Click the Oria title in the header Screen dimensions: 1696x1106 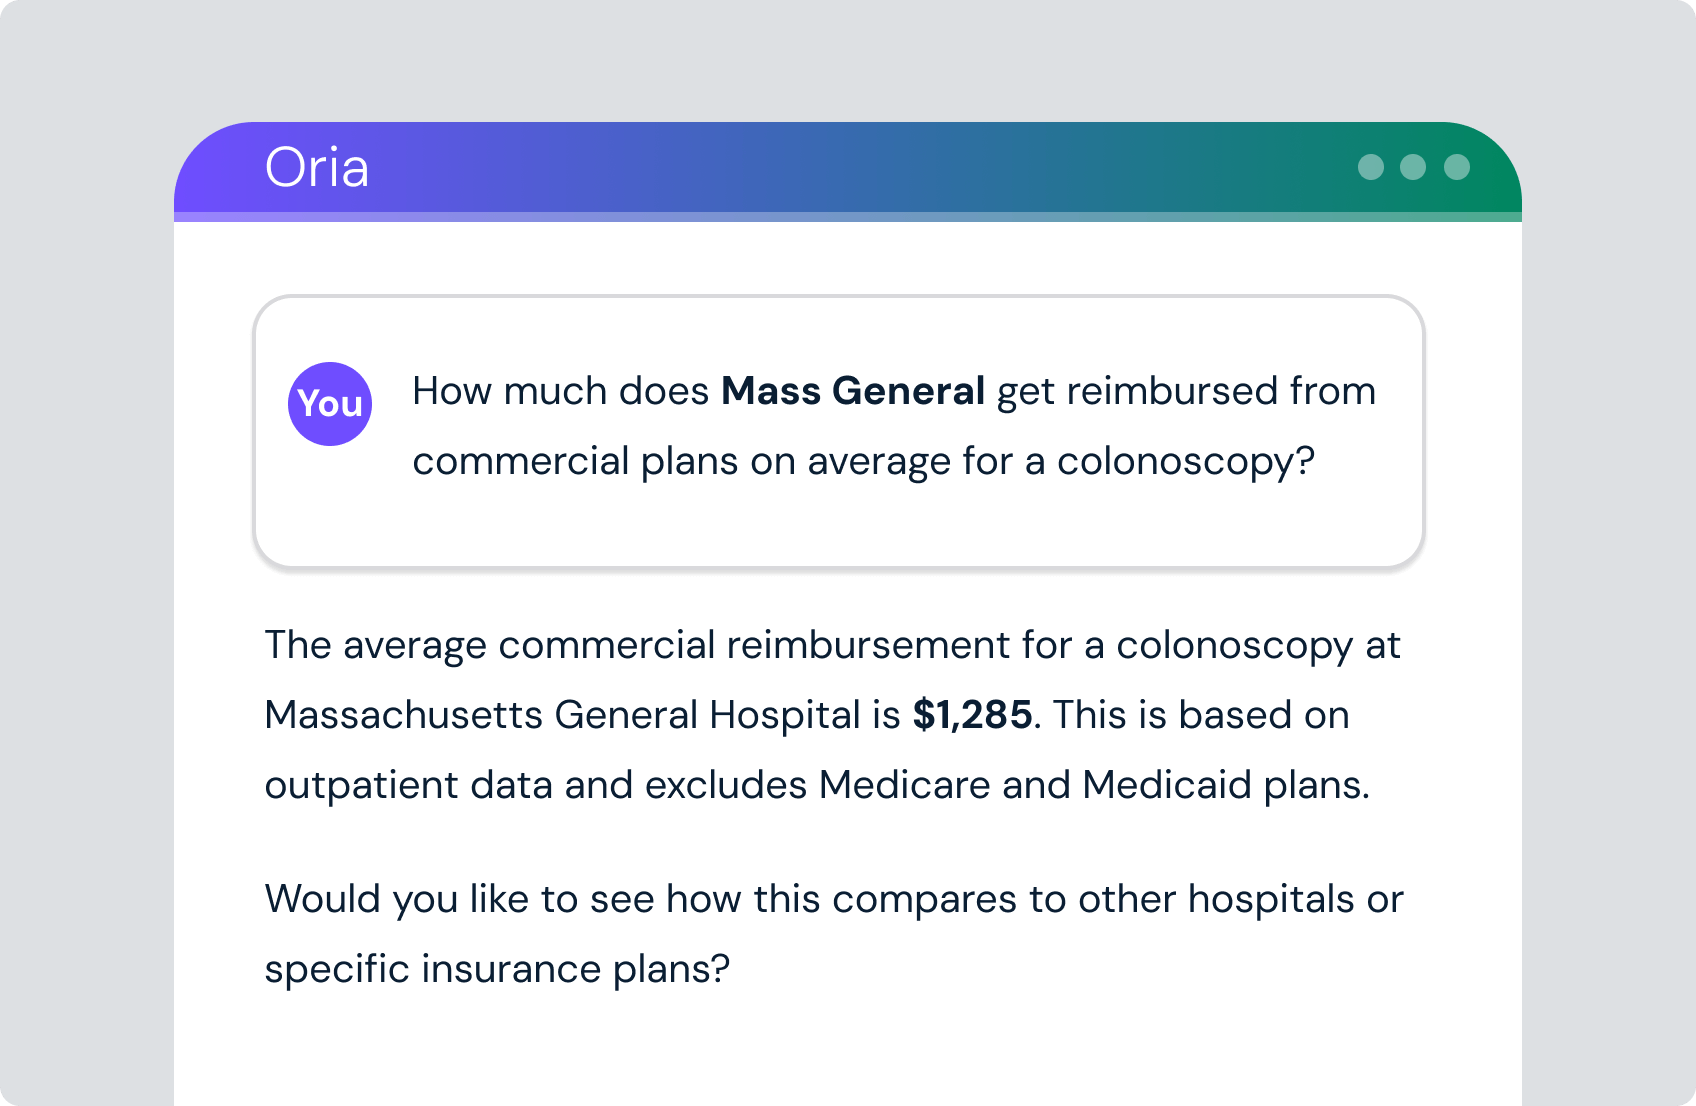click(x=316, y=167)
